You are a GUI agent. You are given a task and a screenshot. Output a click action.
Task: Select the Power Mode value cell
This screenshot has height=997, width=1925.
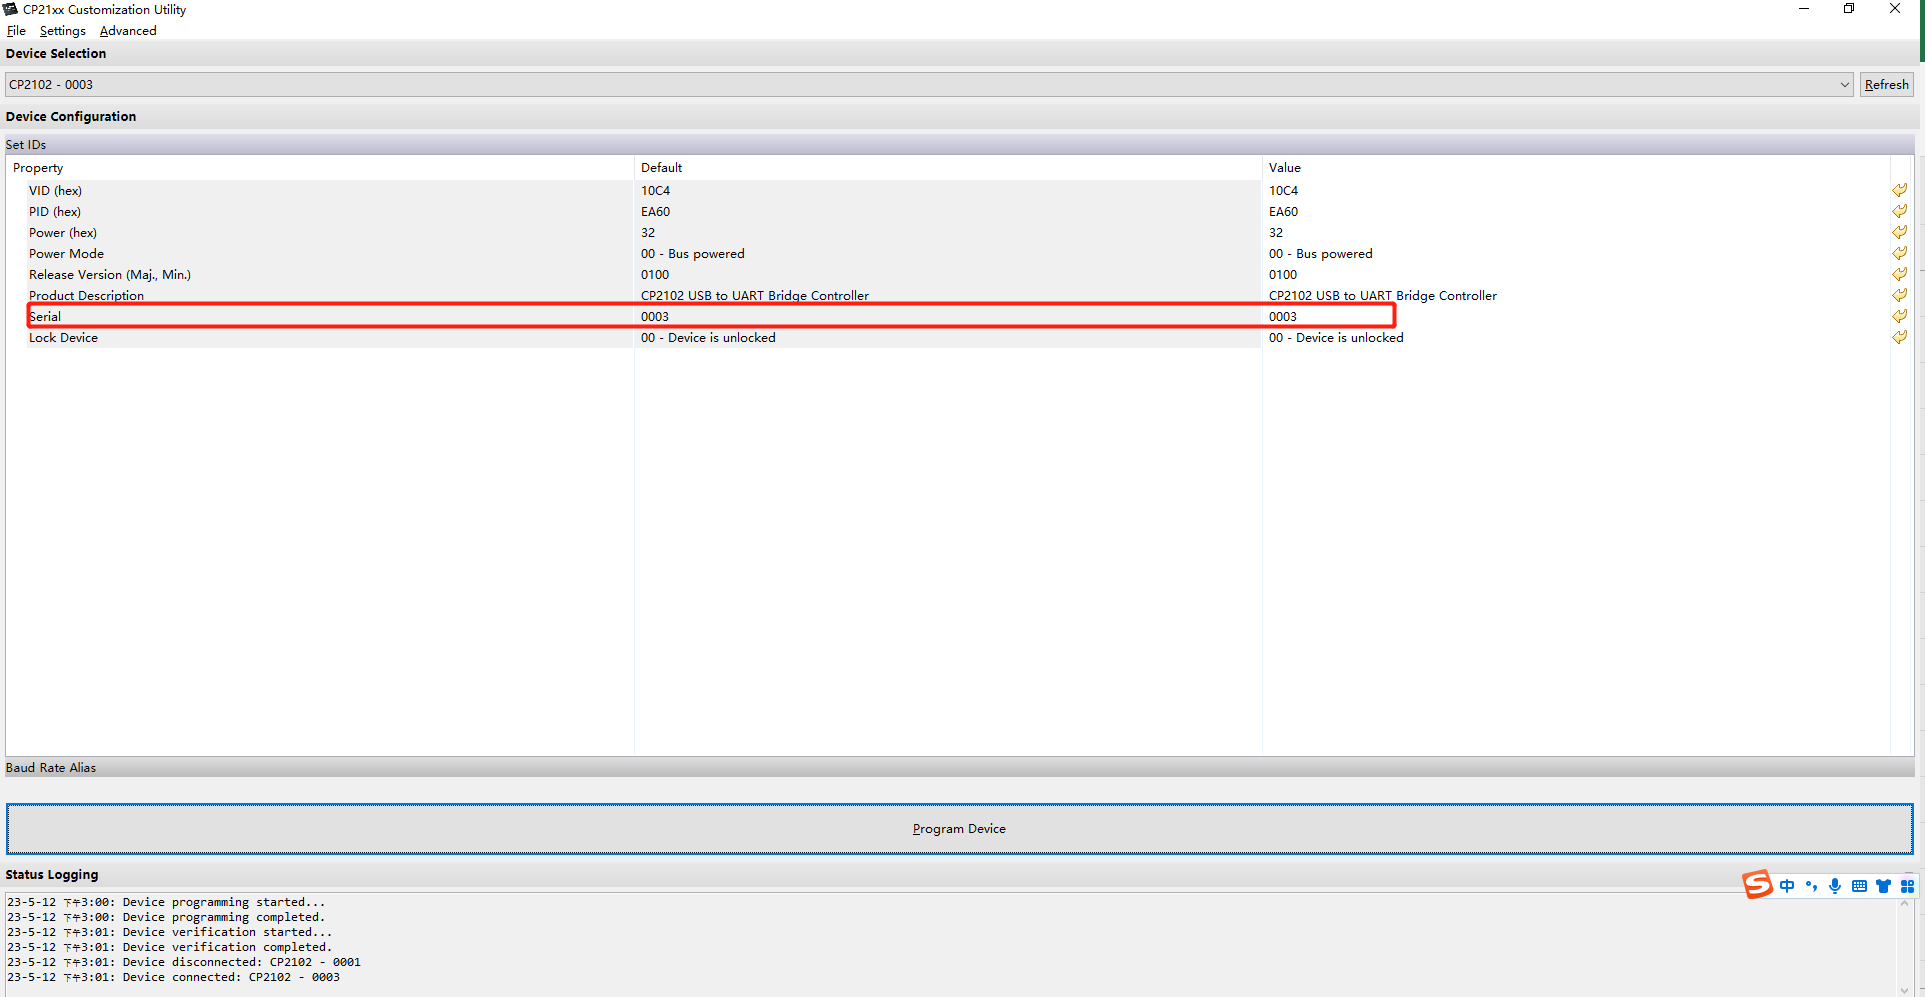tap(1576, 253)
